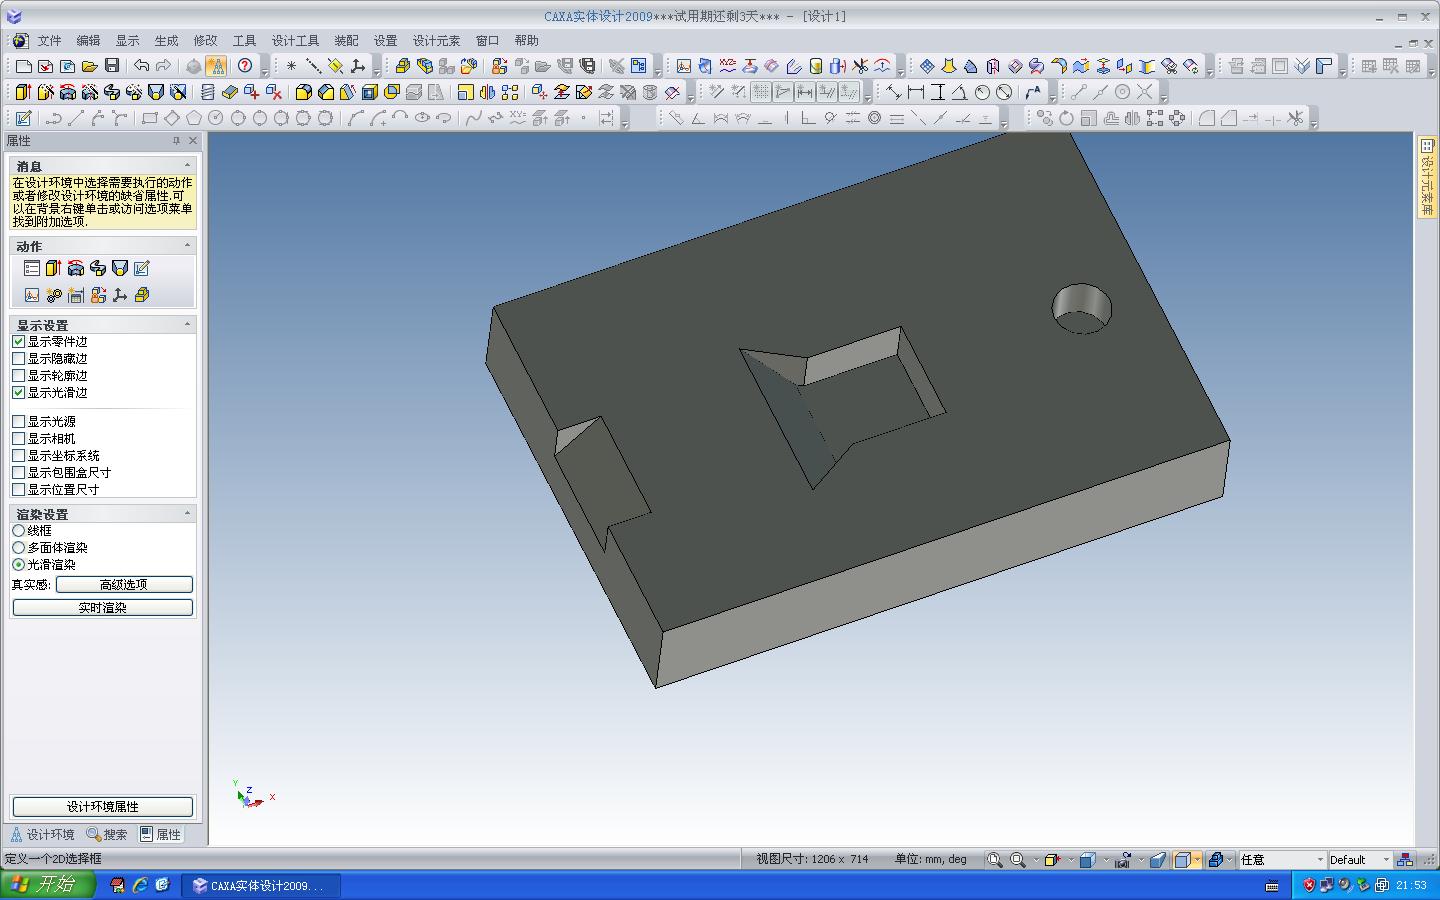Screen dimensions: 1440x900
Task: Open dropdown arrow beside zoom magnifier icon
Action: click(1035, 860)
